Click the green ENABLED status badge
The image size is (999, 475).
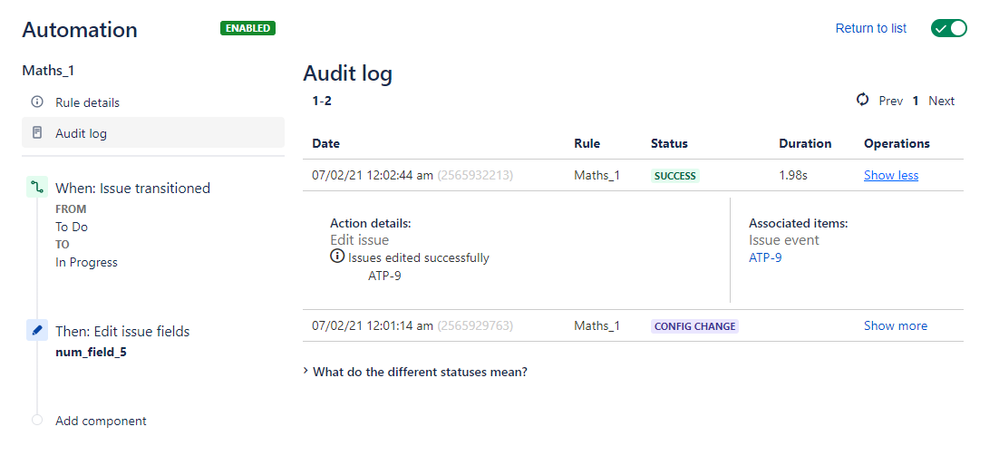248,28
